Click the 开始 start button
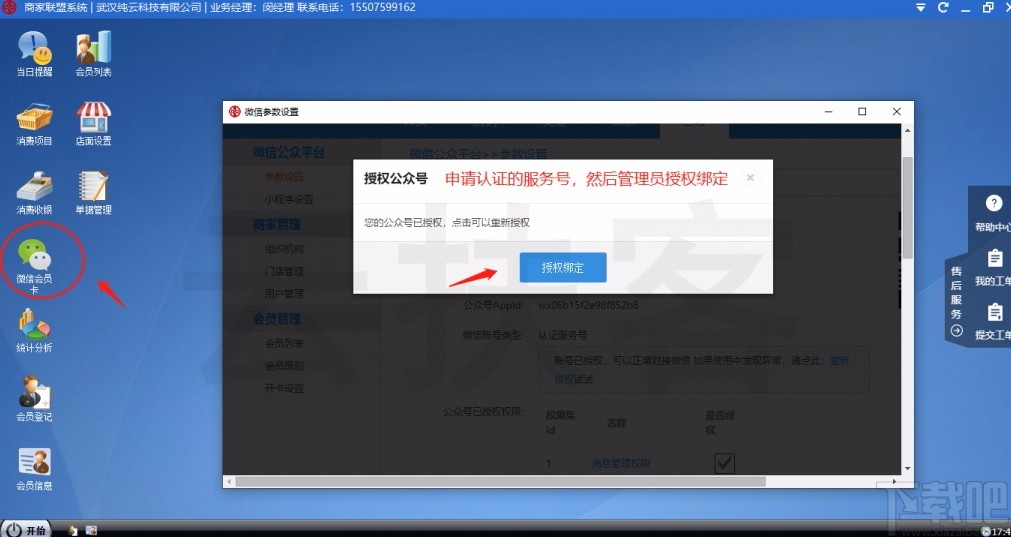1011x537 pixels. [x=26, y=529]
